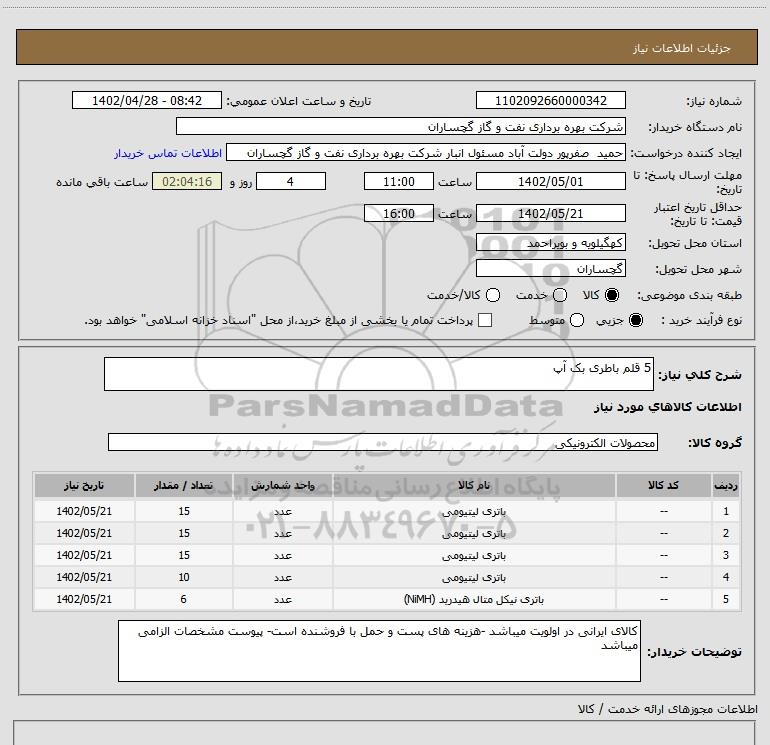This screenshot has height=745, width=770.
Task: Click the response deadline date 1402/05/01
Action: [550, 182]
